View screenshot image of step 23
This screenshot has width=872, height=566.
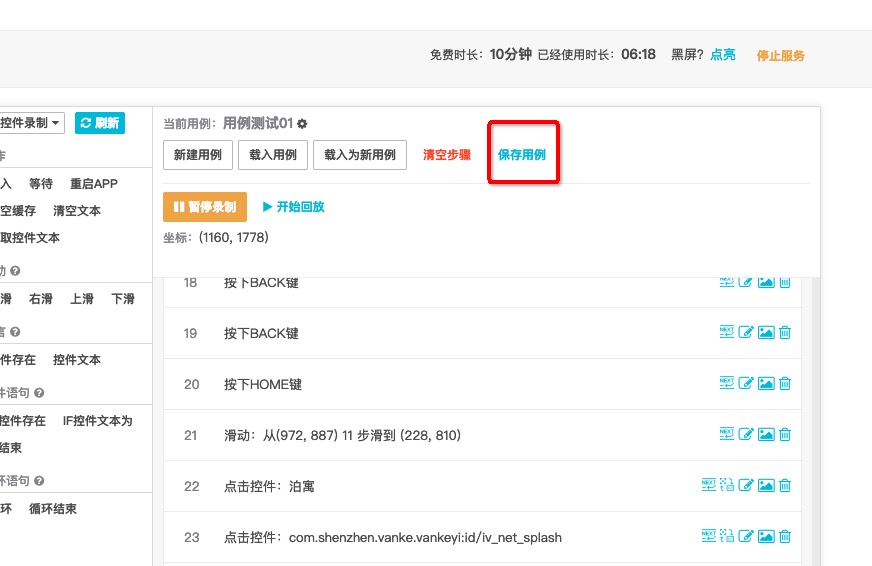coord(766,536)
